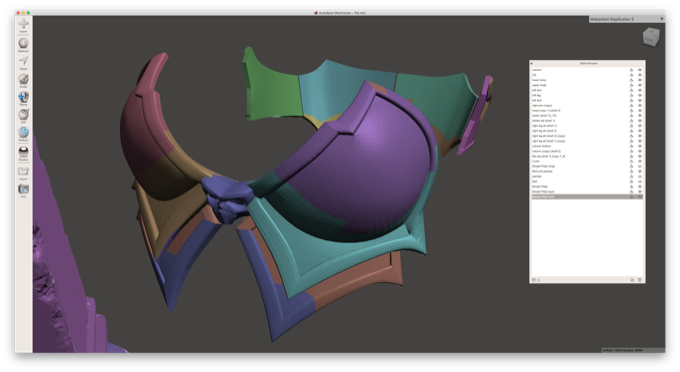Click the target icon for Breast Plate back
Viewport: 680px width, 372px height.
[631, 192]
